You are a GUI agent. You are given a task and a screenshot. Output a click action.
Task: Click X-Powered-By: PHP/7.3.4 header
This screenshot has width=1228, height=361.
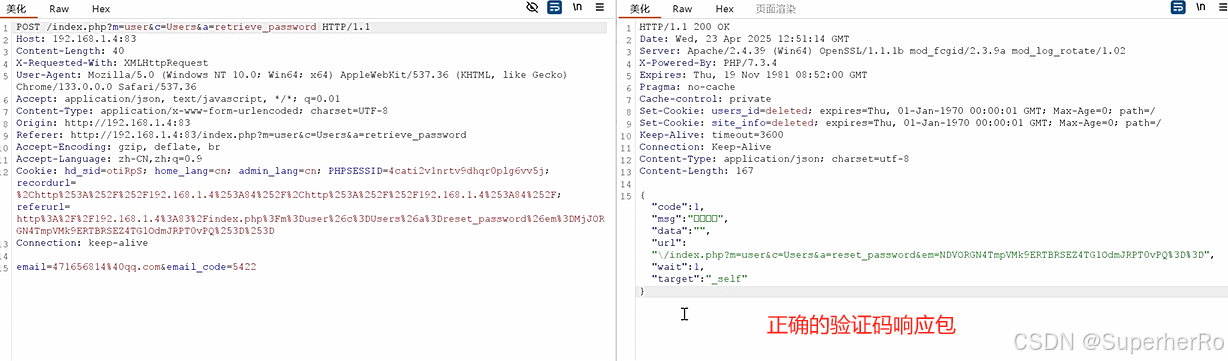coord(708,62)
